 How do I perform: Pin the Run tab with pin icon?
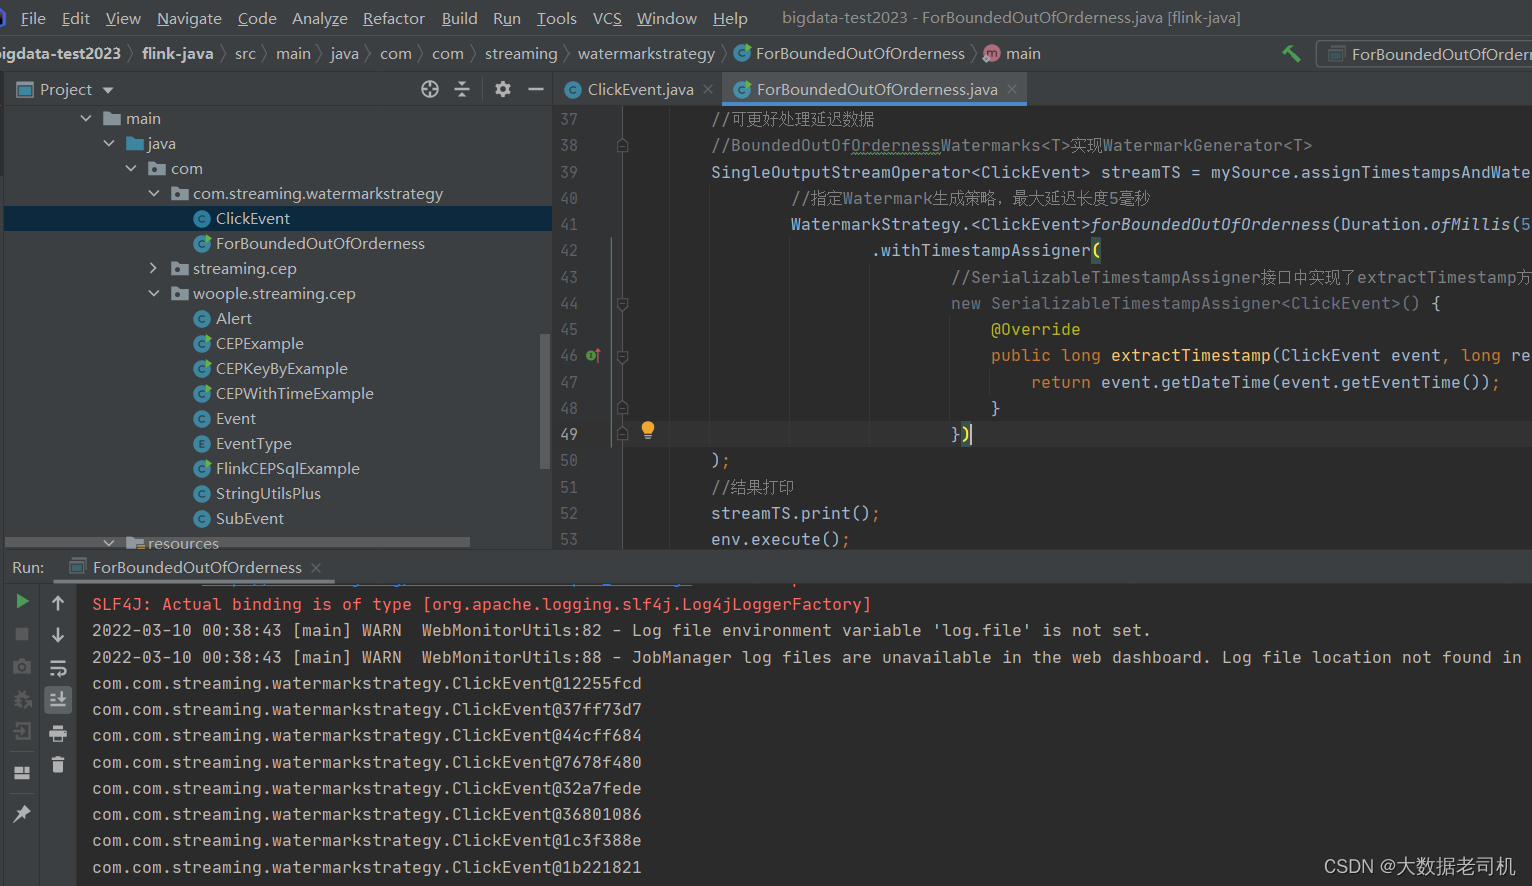[22, 813]
